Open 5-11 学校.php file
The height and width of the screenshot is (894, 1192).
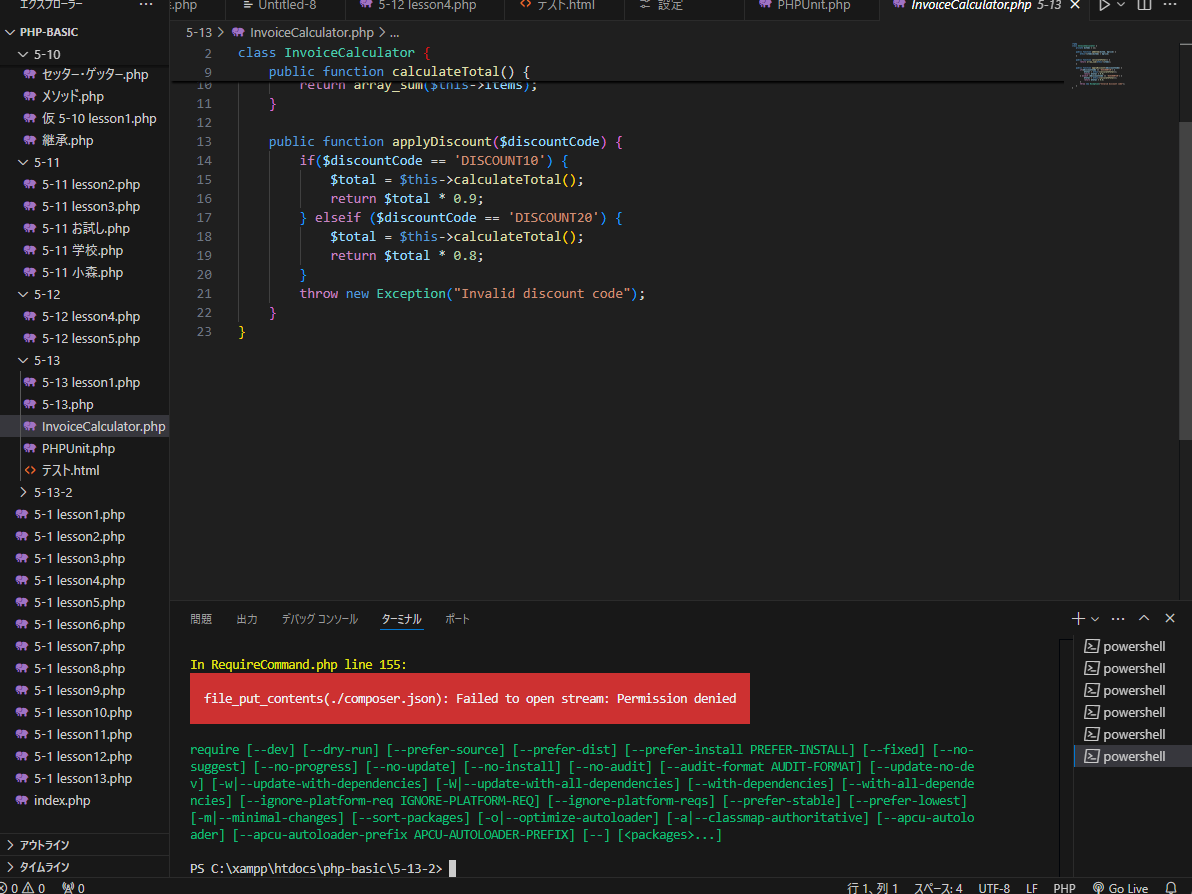click(84, 251)
